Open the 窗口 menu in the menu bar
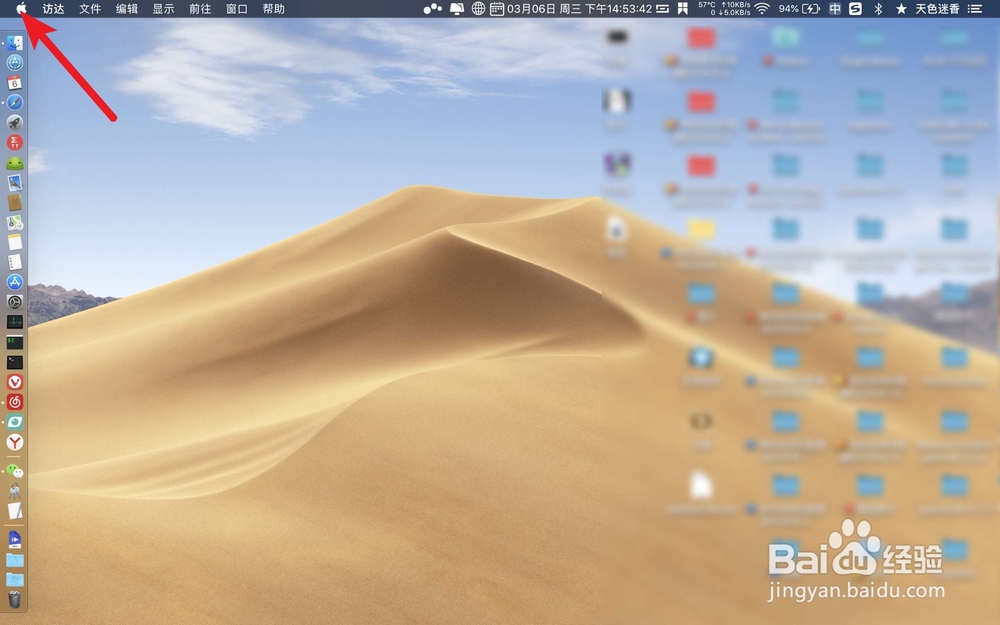This screenshot has width=1000, height=625. coord(236,10)
